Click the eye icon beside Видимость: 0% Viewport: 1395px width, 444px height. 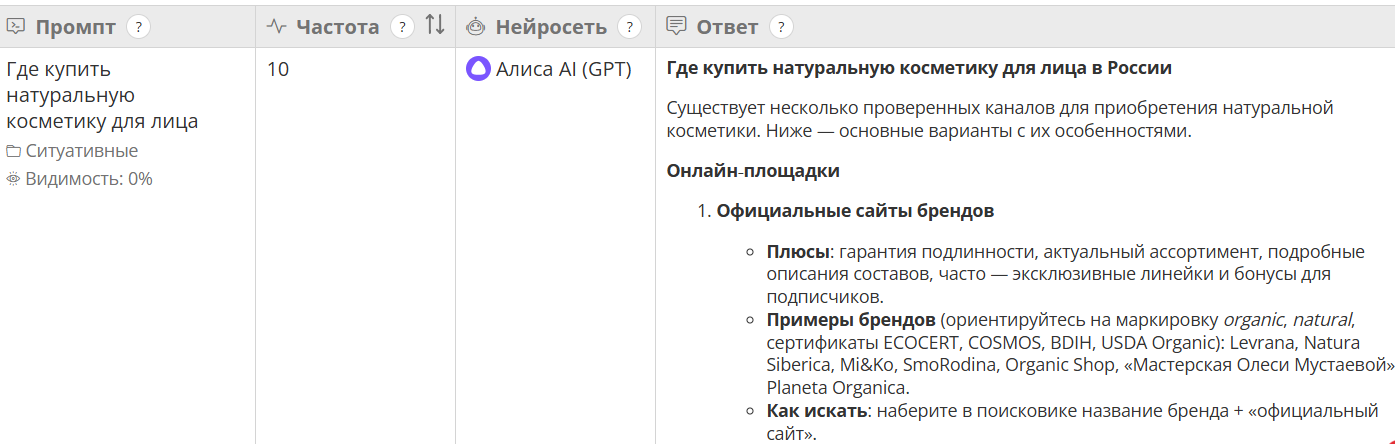[13, 179]
